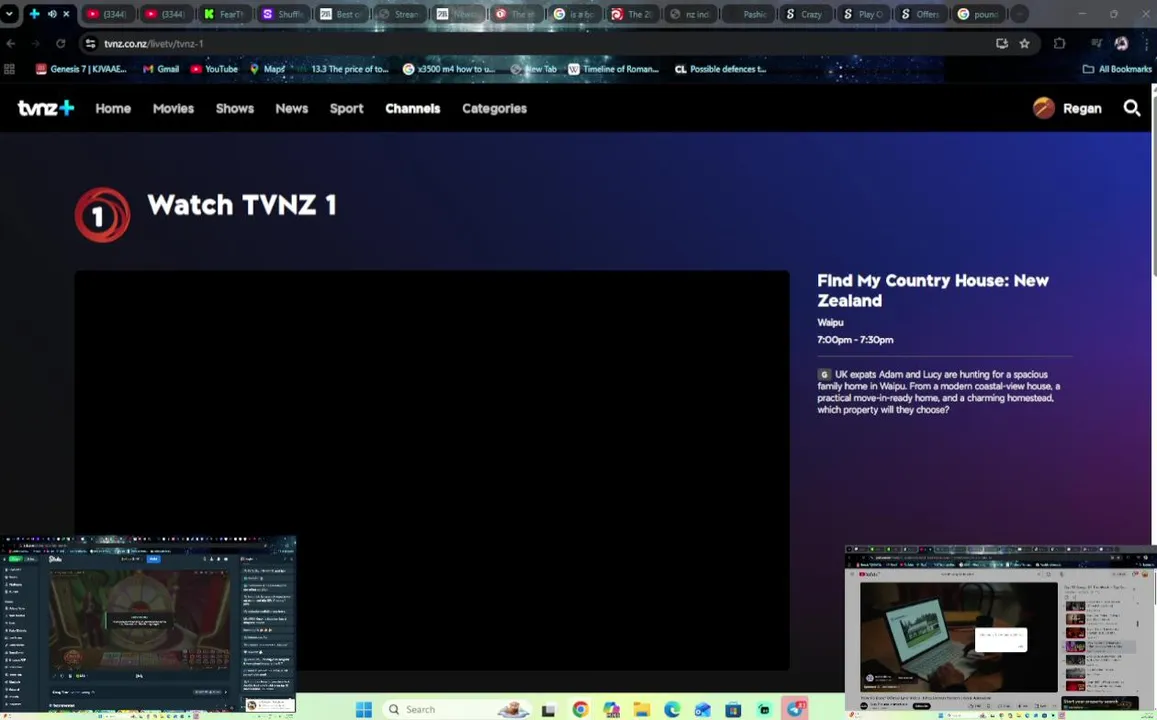Open the Gmail bookmark

point(161,69)
